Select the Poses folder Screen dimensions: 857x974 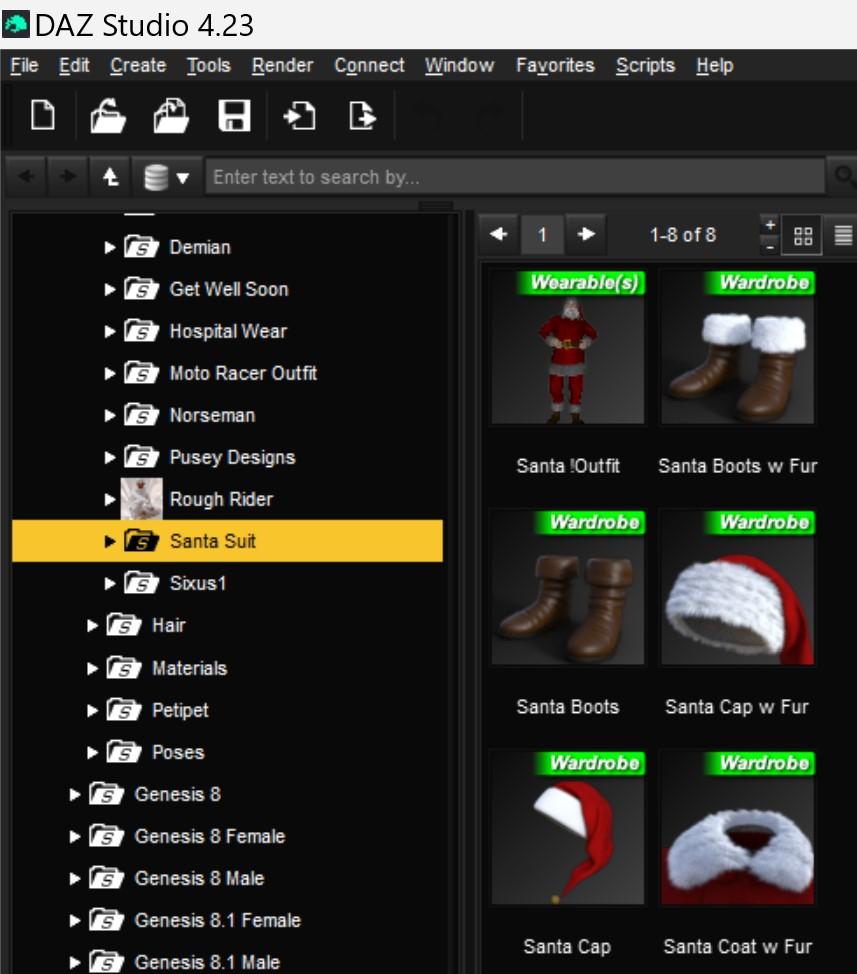178,752
